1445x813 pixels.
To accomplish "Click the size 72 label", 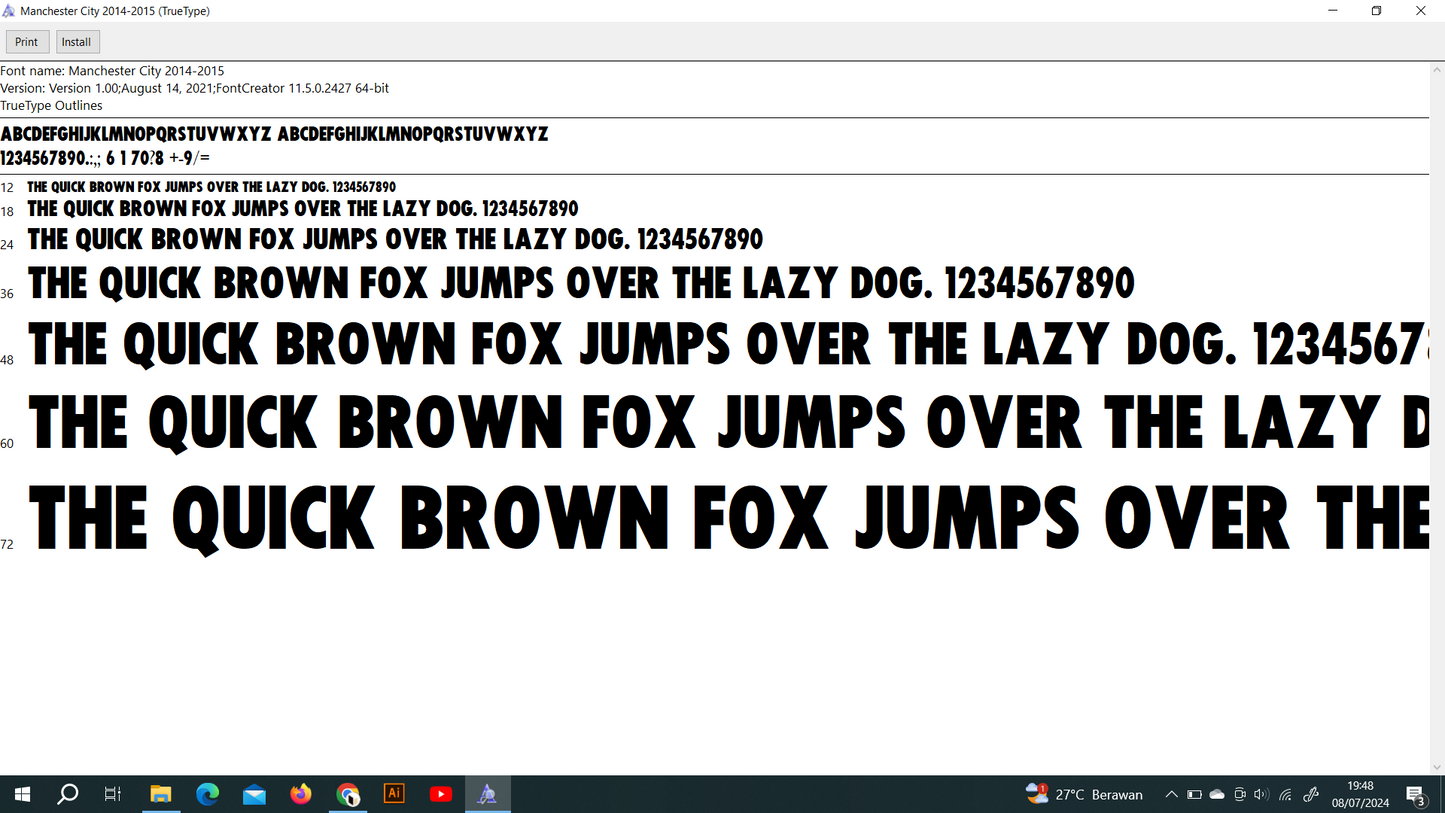I will (x=7, y=544).
